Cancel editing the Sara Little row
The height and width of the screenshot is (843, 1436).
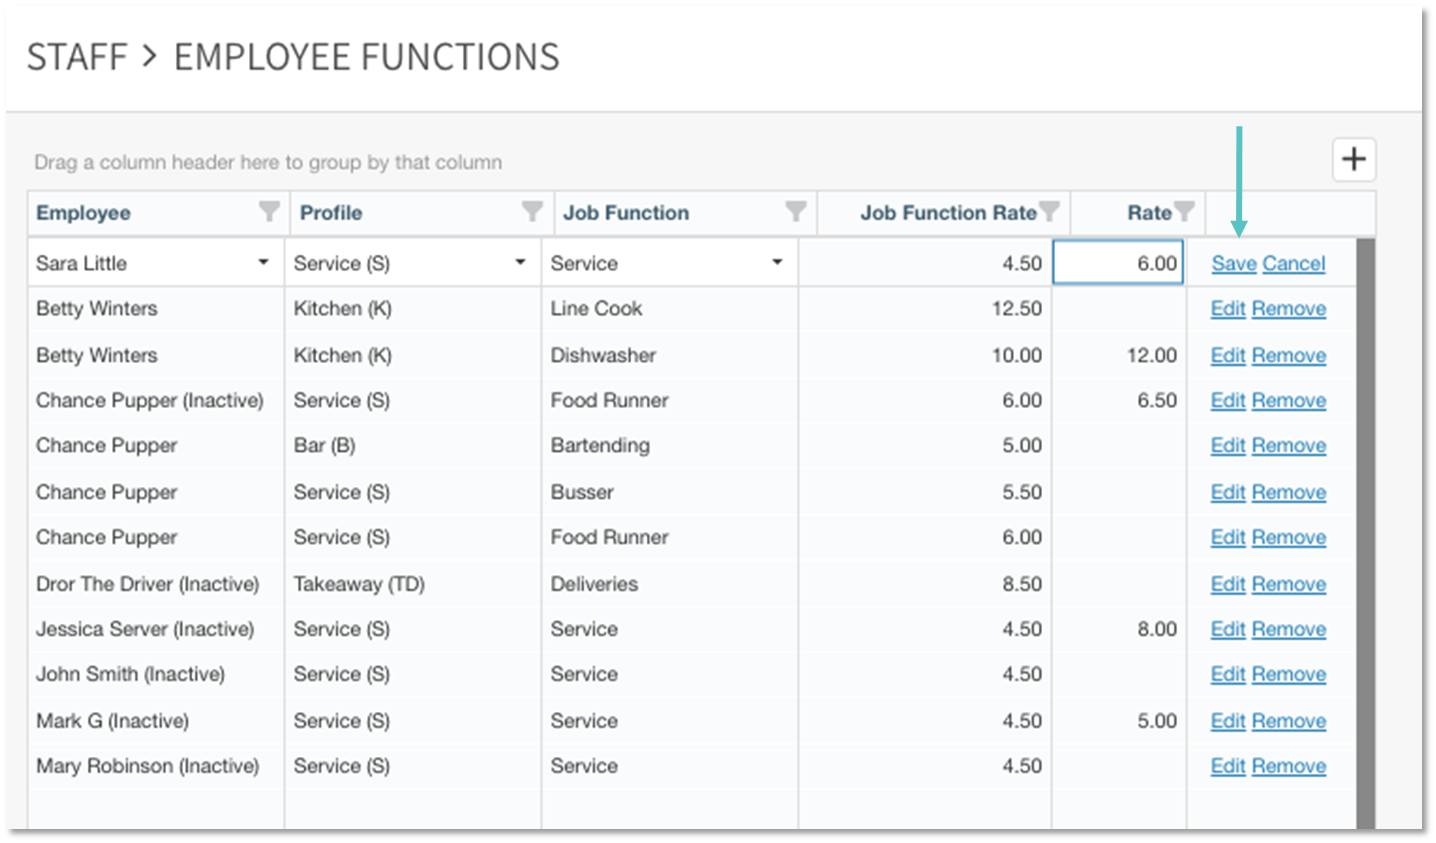coord(1294,264)
